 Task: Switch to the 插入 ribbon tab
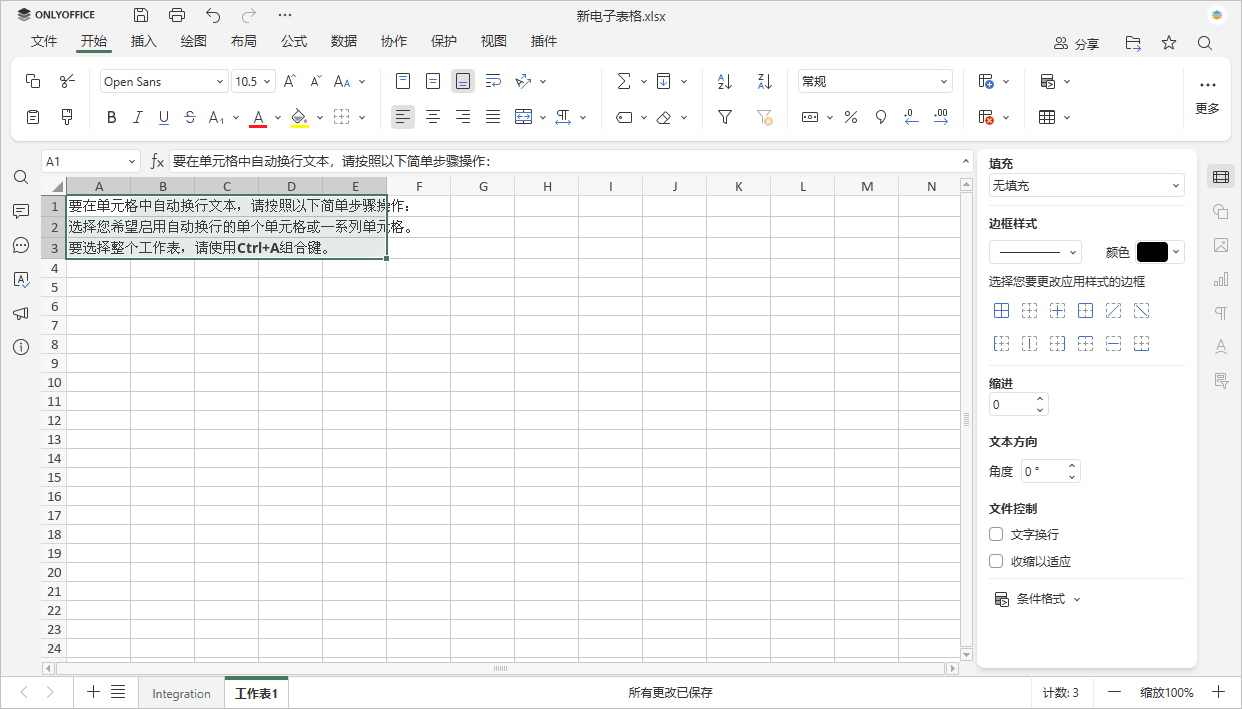pyautogui.click(x=143, y=41)
